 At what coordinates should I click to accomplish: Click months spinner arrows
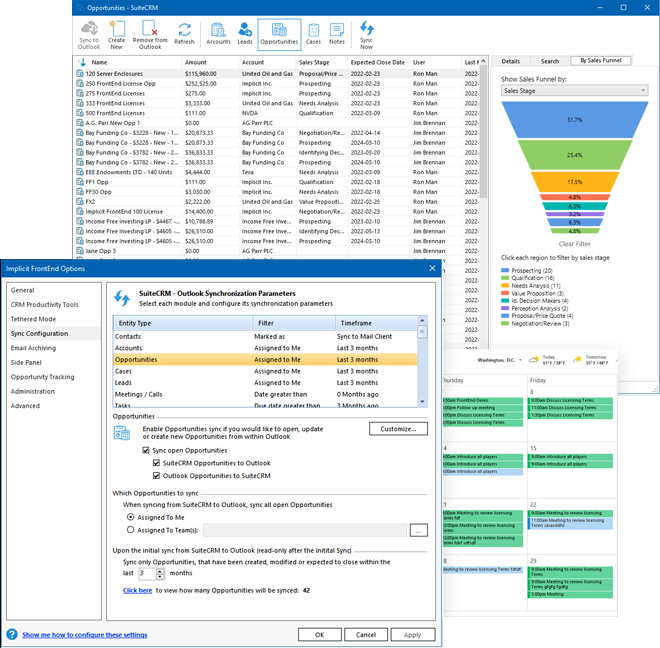pos(160,573)
